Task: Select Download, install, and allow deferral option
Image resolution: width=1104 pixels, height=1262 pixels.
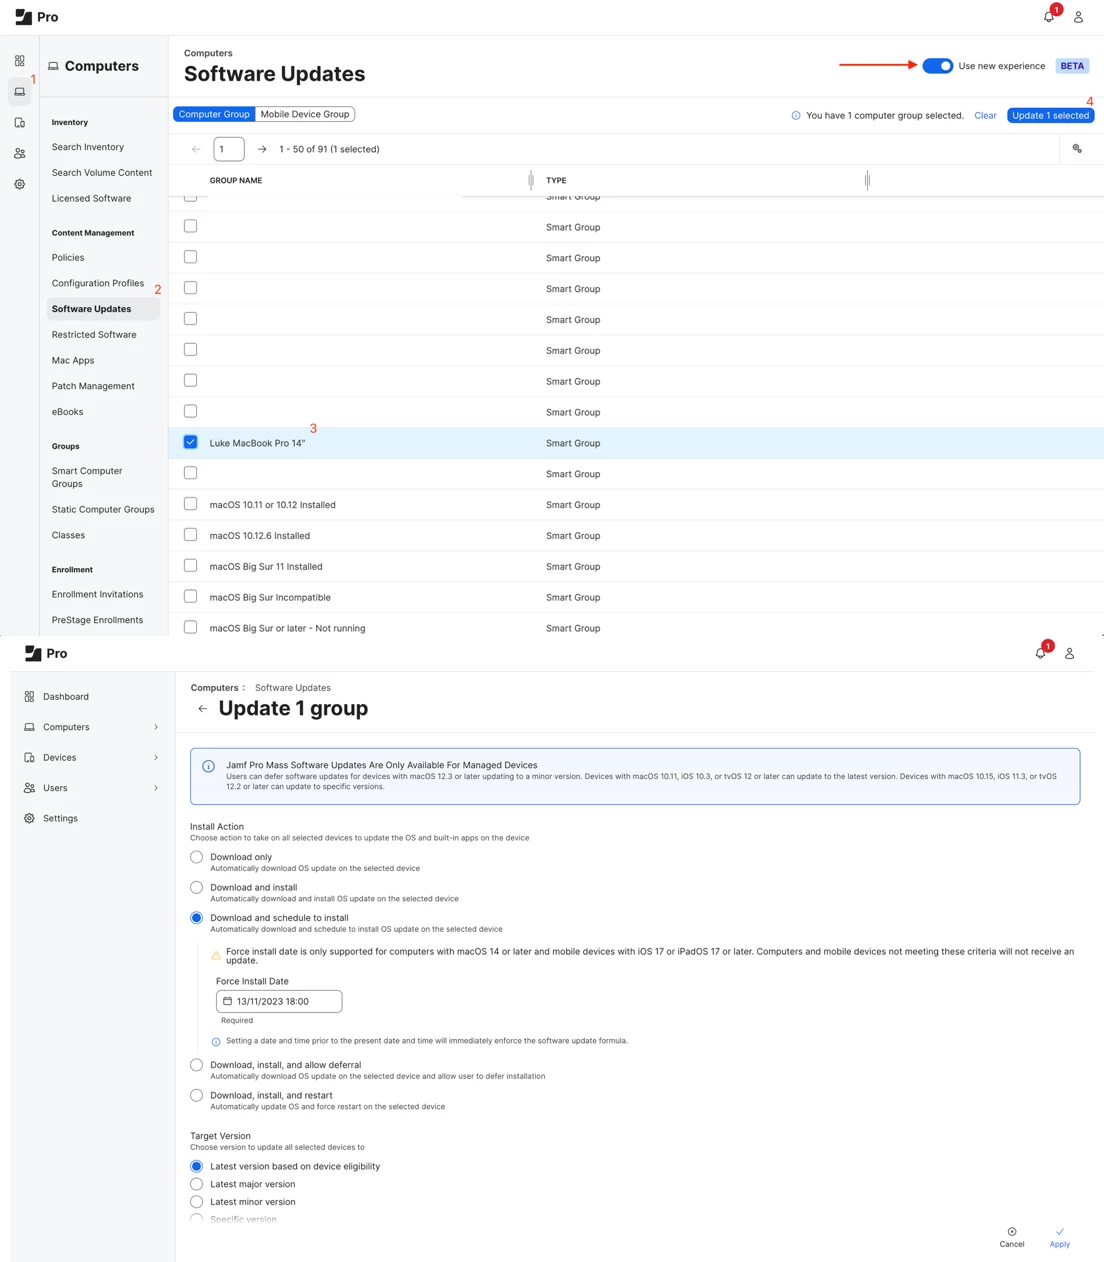Action: [196, 1065]
